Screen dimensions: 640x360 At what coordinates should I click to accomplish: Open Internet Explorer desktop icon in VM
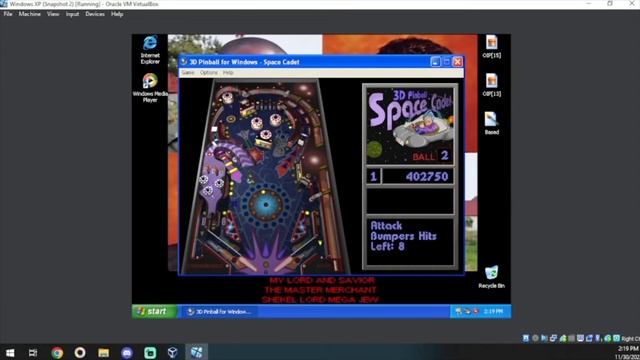pyautogui.click(x=150, y=50)
